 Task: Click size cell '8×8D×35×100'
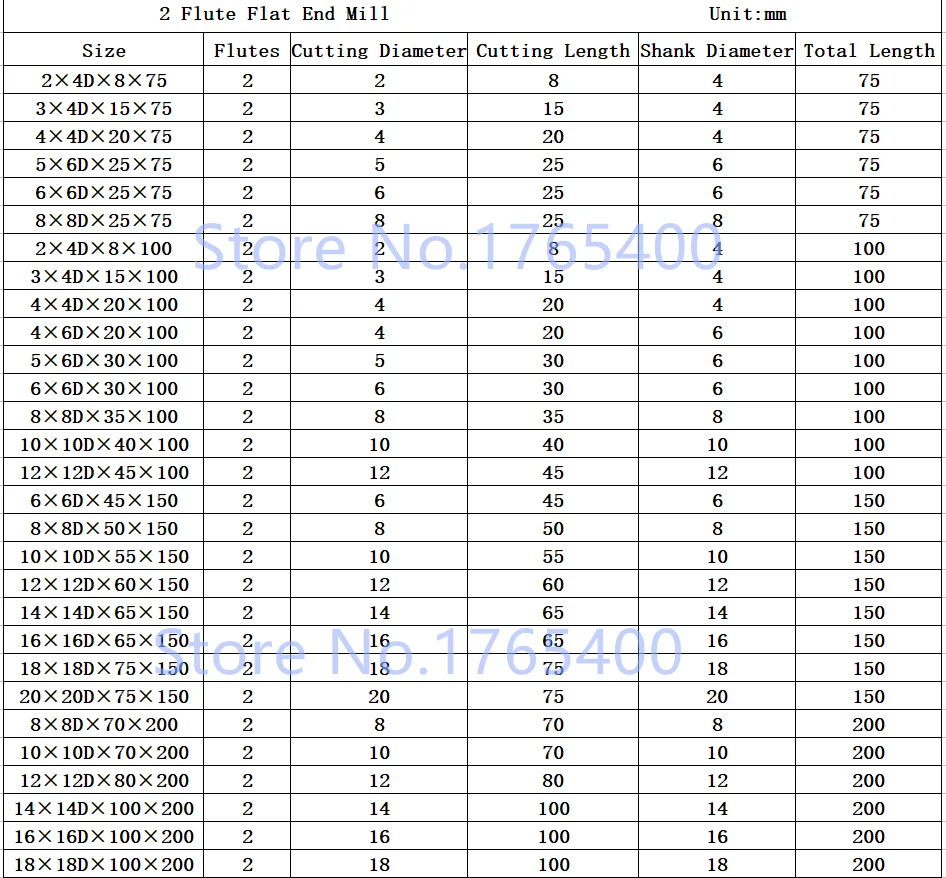[x=104, y=416]
